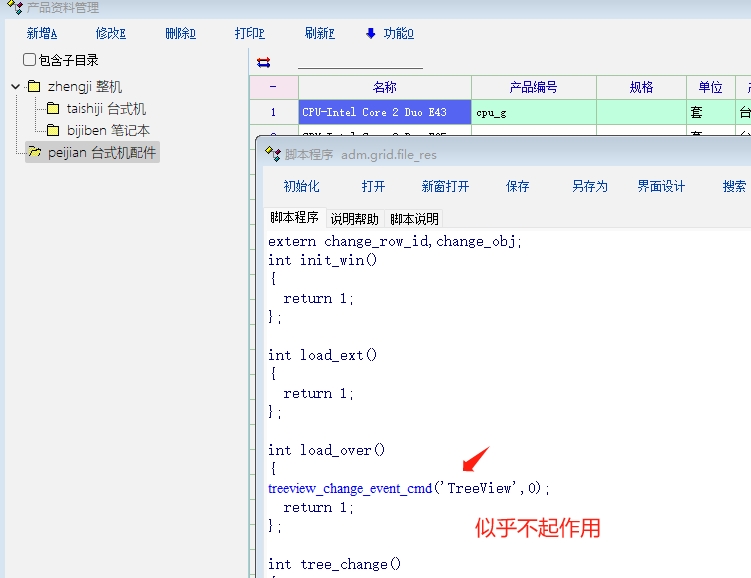
Task: Click the zhengji 整机 folder icon
Action: coord(34,87)
